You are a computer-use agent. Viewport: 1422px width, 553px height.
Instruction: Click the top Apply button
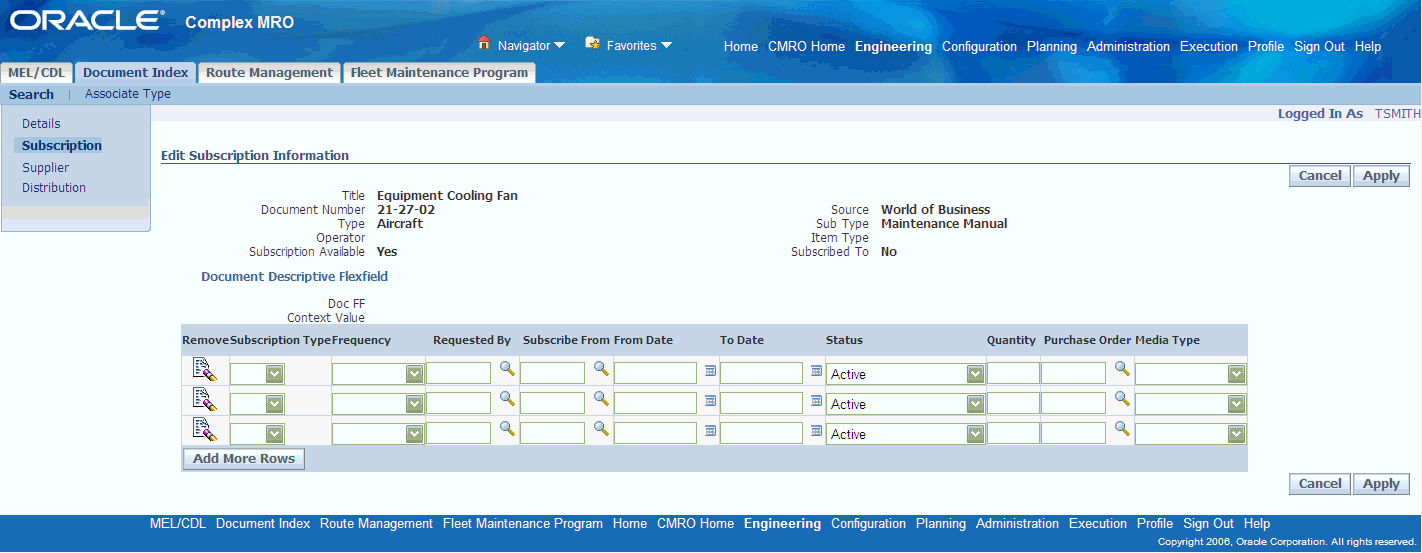(x=1381, y=176)
